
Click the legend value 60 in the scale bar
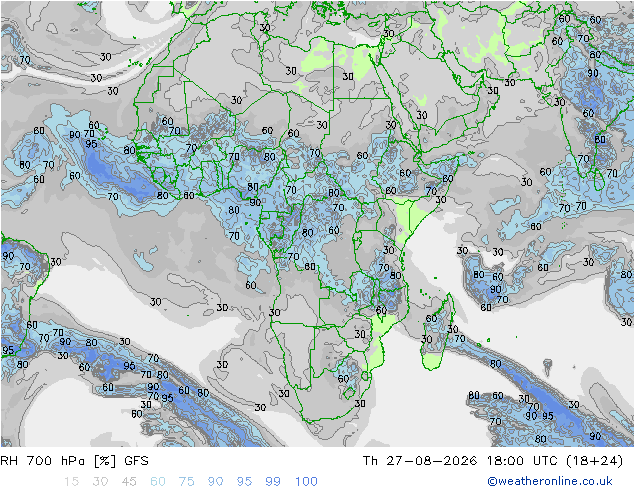click(x=158, y=482)
